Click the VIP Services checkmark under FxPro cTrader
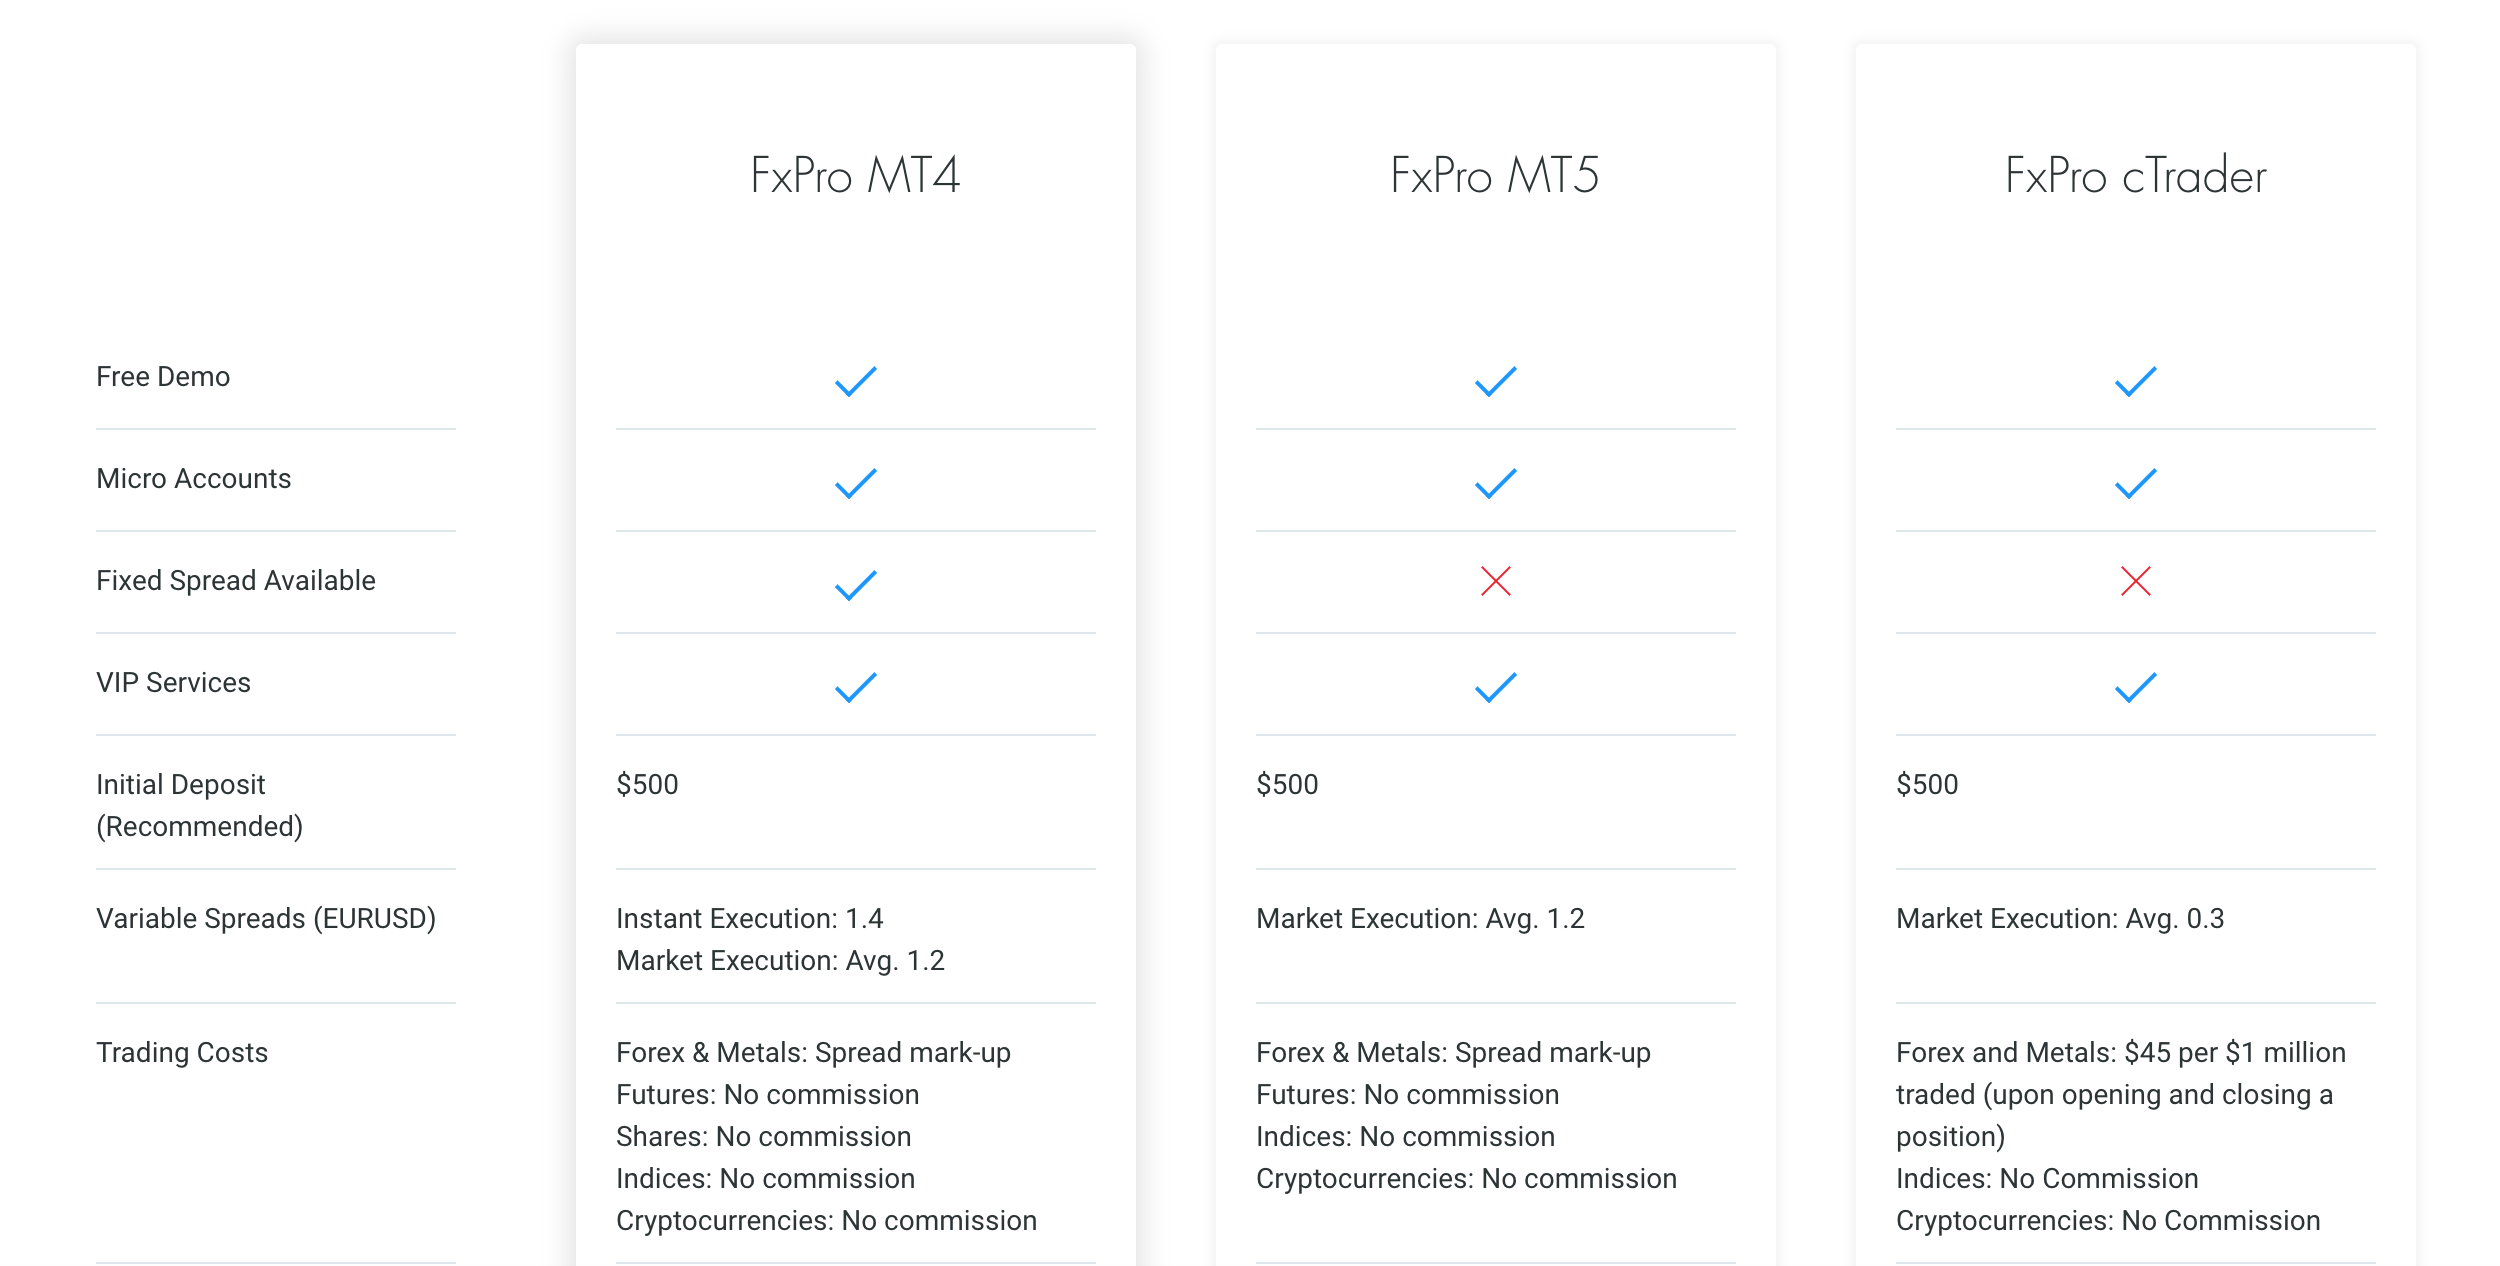 coord(2136,687)
